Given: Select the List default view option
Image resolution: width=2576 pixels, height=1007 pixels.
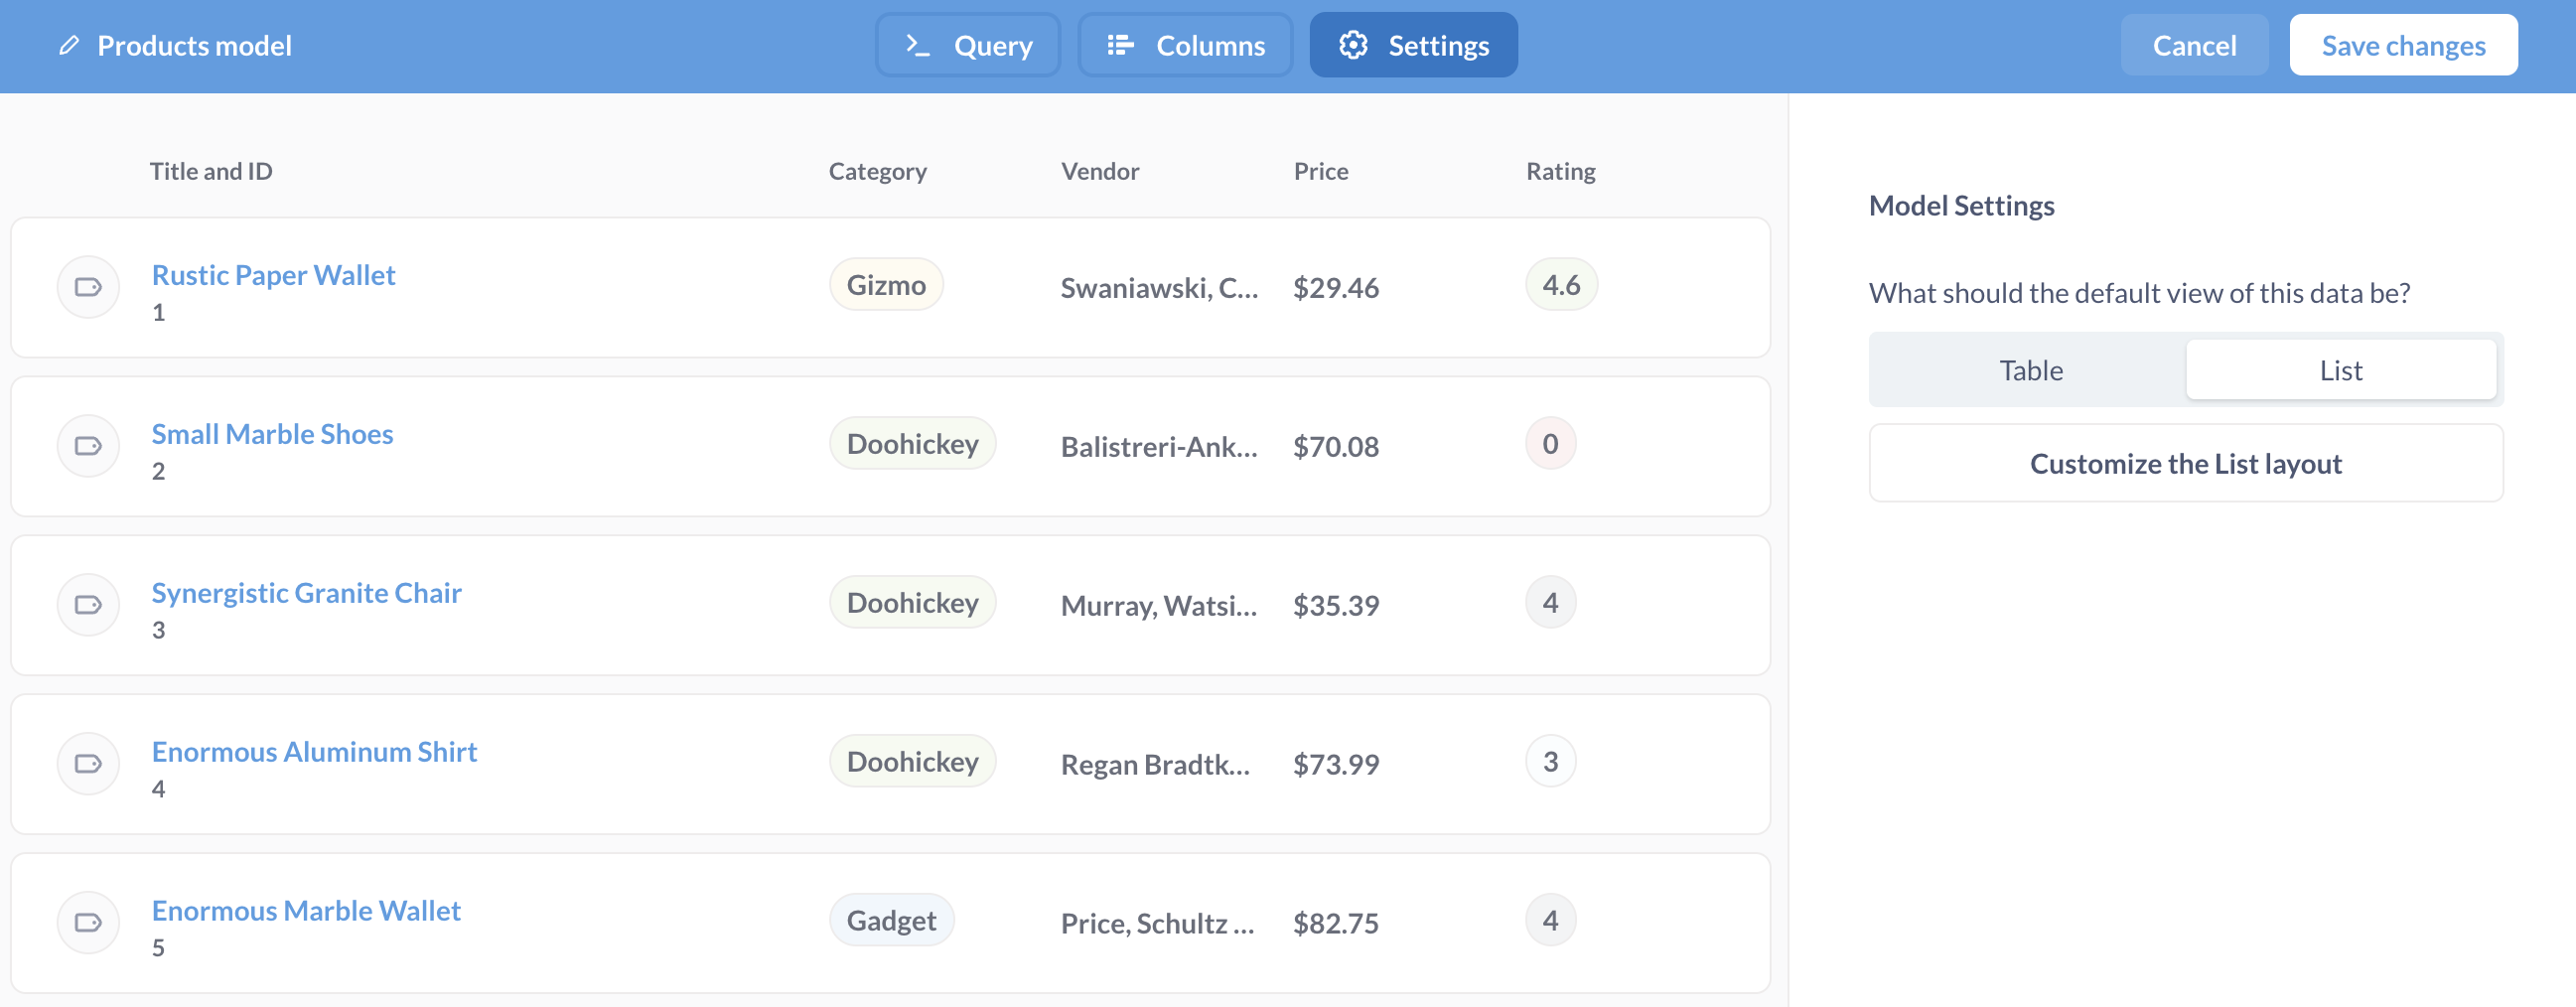Looking at the screenshot, I should coord(2340,370).
